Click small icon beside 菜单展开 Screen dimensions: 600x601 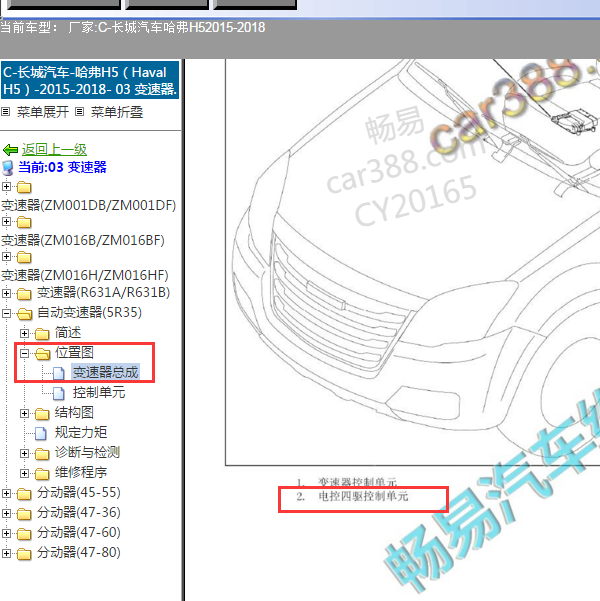tap(5, 112)
